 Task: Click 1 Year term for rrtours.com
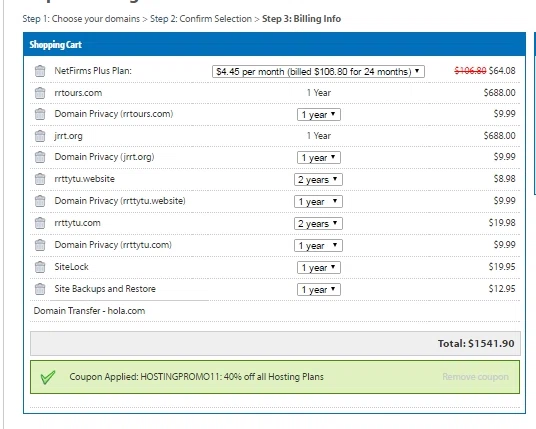(319, 93)
